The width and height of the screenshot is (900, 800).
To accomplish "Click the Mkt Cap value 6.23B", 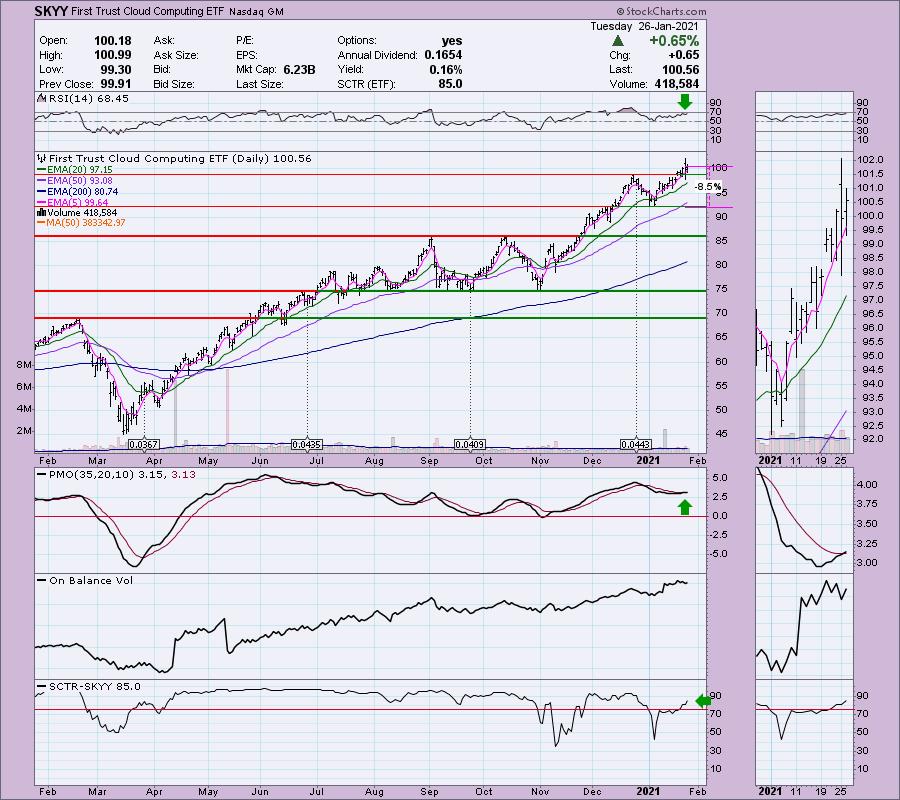I will (299, 69).
